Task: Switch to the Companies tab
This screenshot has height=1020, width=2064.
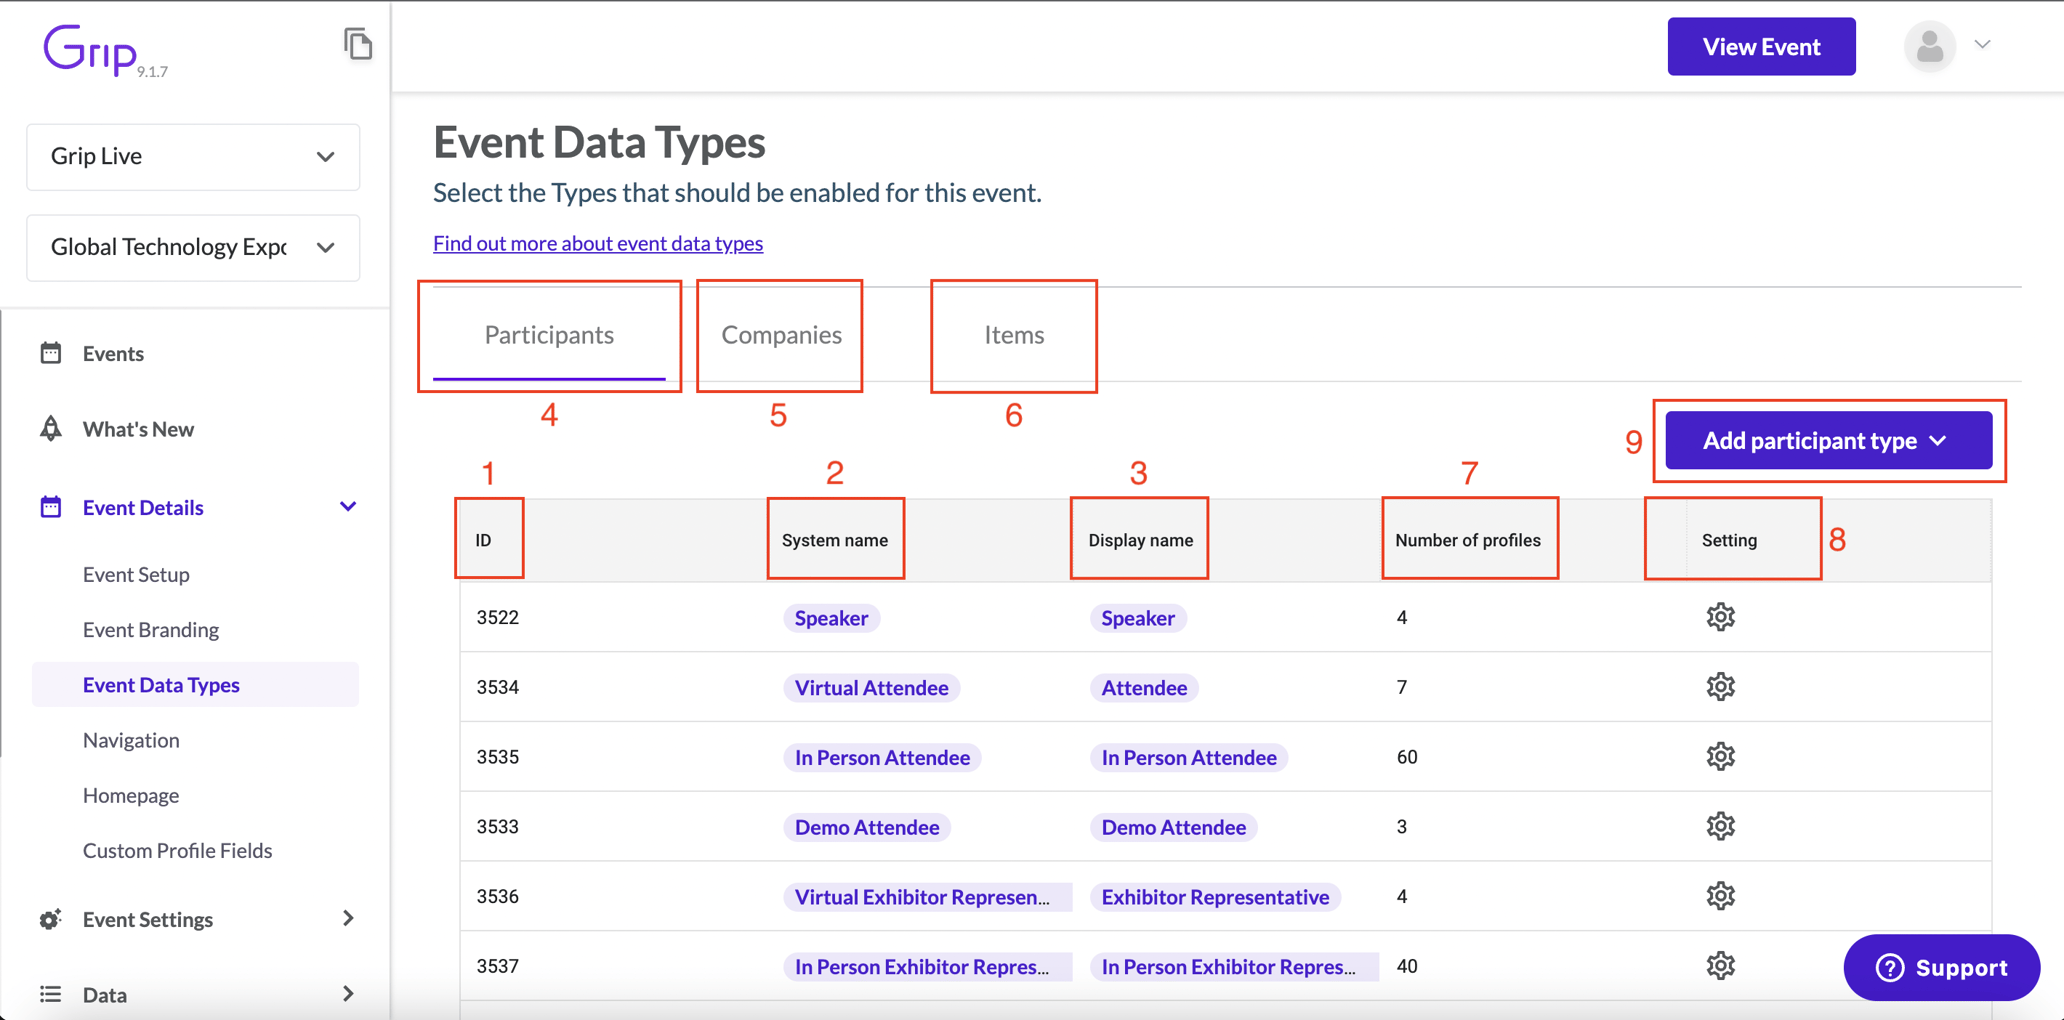Action: pyautogui.click(x=779, y=335)
